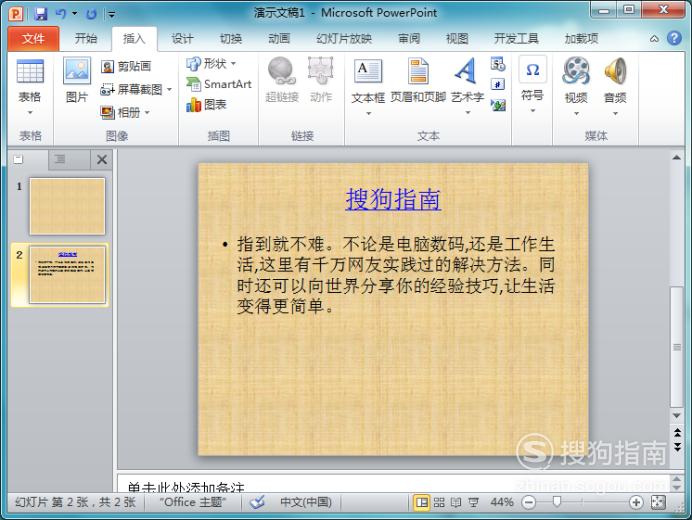The width and height of the screenshot is (692, 520).
Task: Expand the 艺术字 dropdown arrow
Action: (x=468, y=113)
